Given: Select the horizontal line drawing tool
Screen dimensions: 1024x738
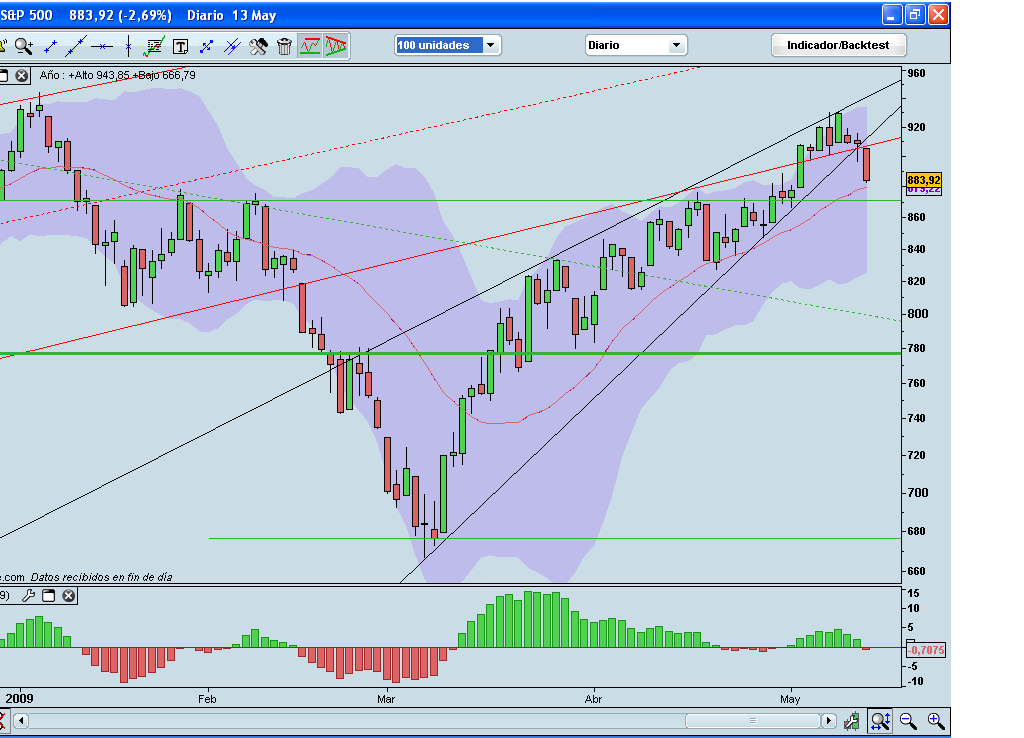Looking at the screenshot, I should point(102,46).
